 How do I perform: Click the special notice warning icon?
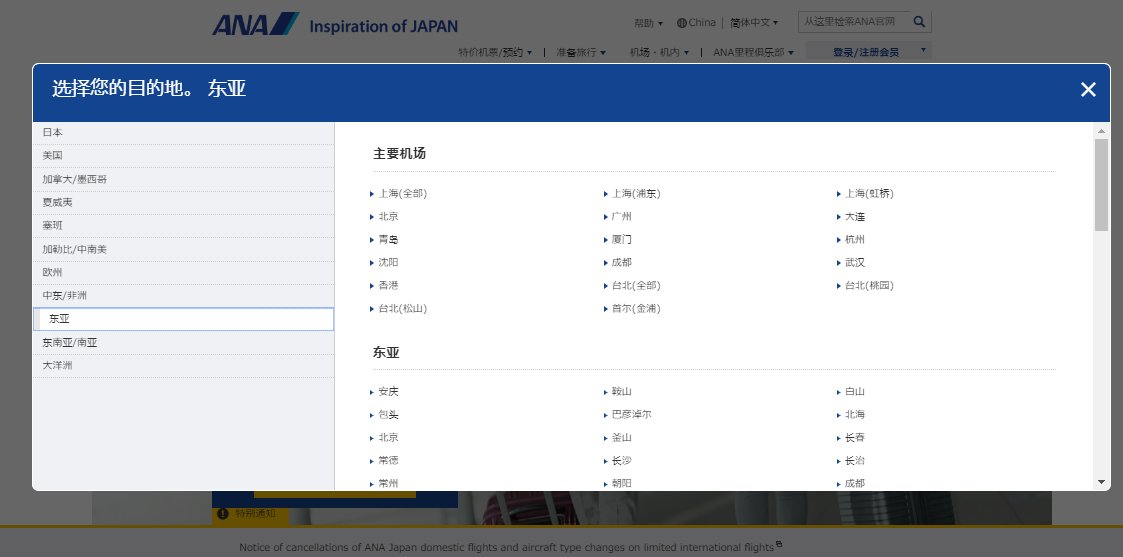click(x=223, y=513)
